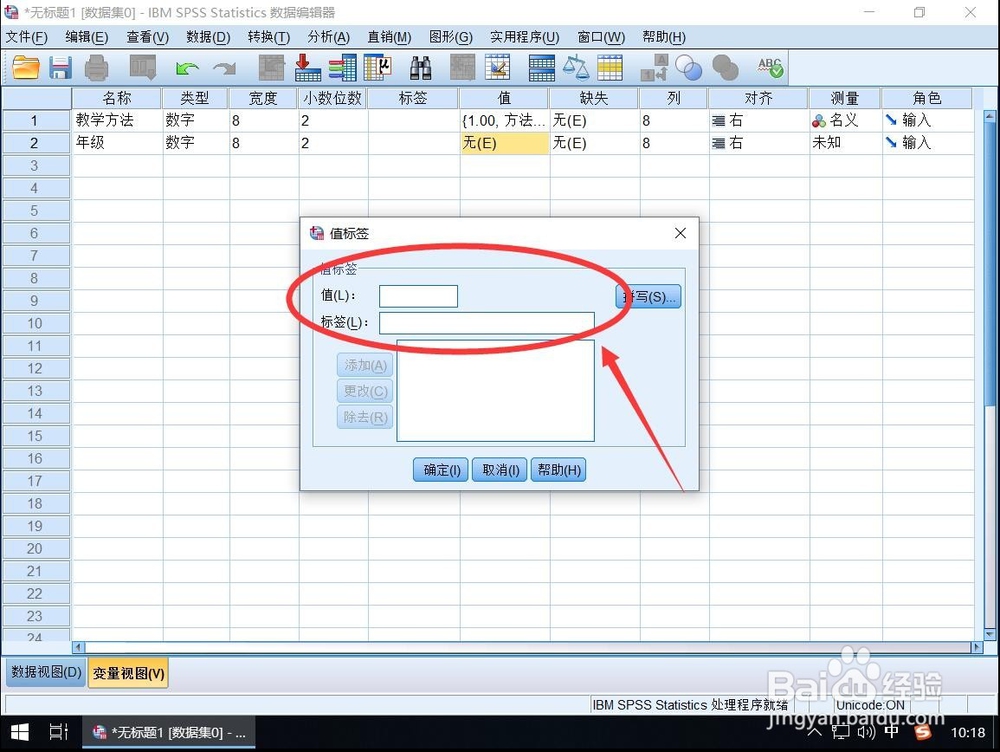This screenshot has height=752, width=1000.
Task: Save the dataset with the floppy disk icon
Action: [61, 68]
